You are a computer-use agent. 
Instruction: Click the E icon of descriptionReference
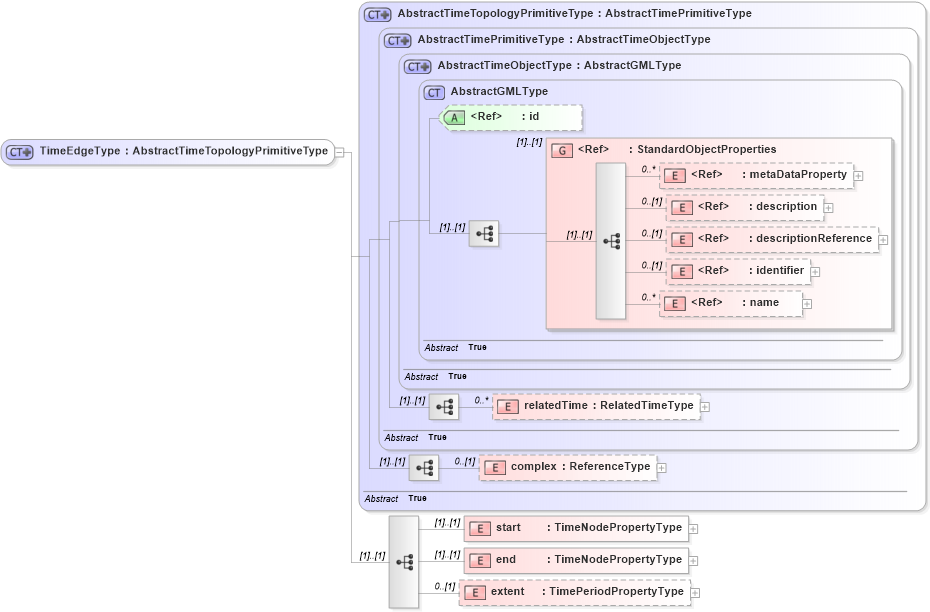pos(682,240)
